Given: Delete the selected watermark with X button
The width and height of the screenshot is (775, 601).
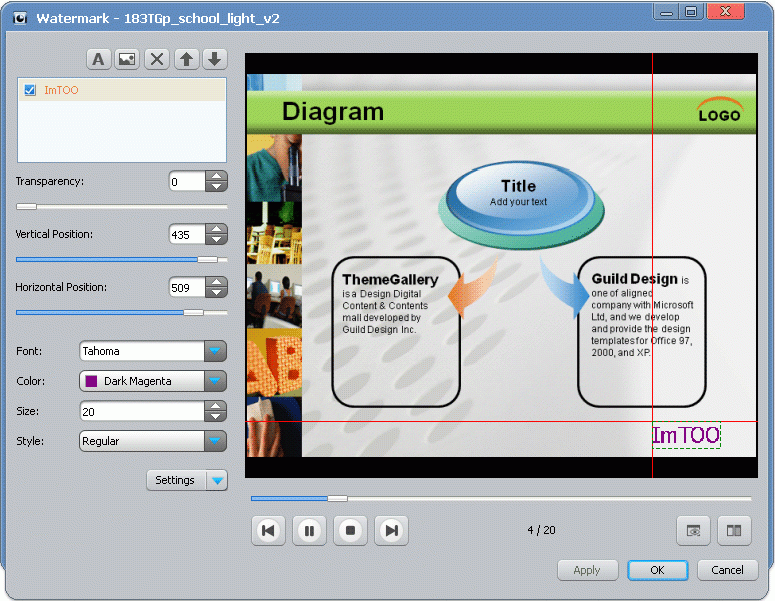Looking at the screenshot, I should tap(157, 59).
